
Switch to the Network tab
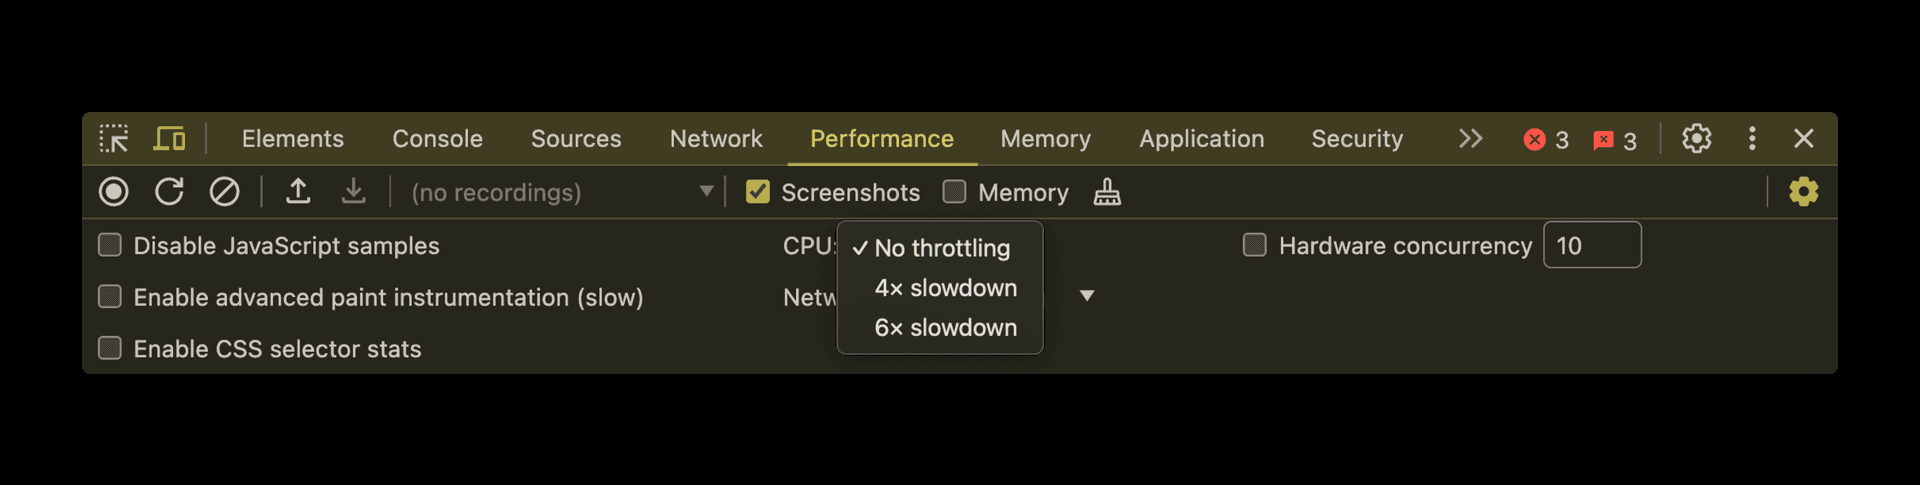(x=716, y=138)
